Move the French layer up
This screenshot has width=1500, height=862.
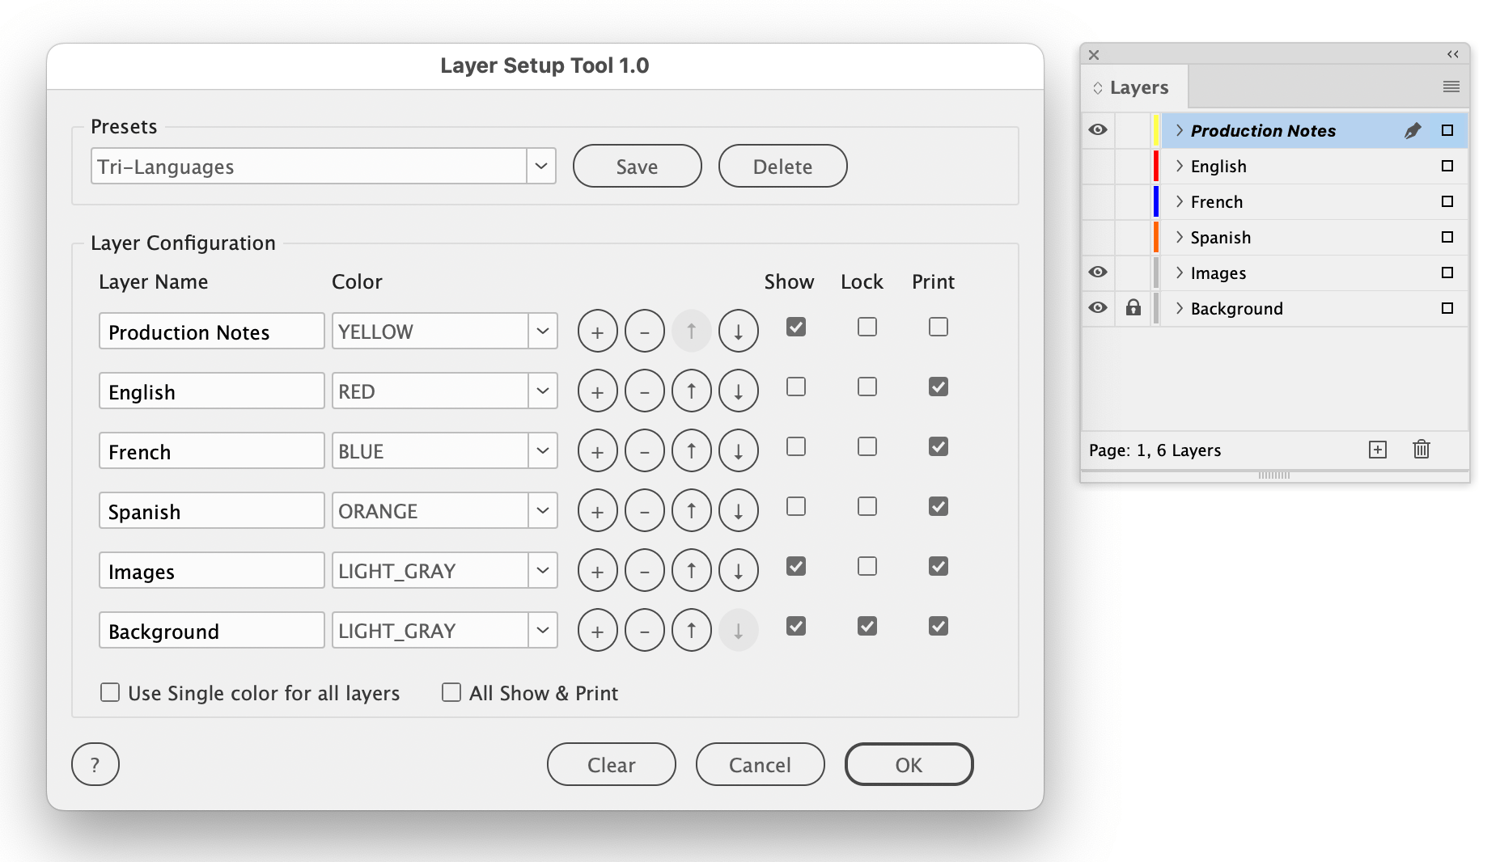coord(691,451)
